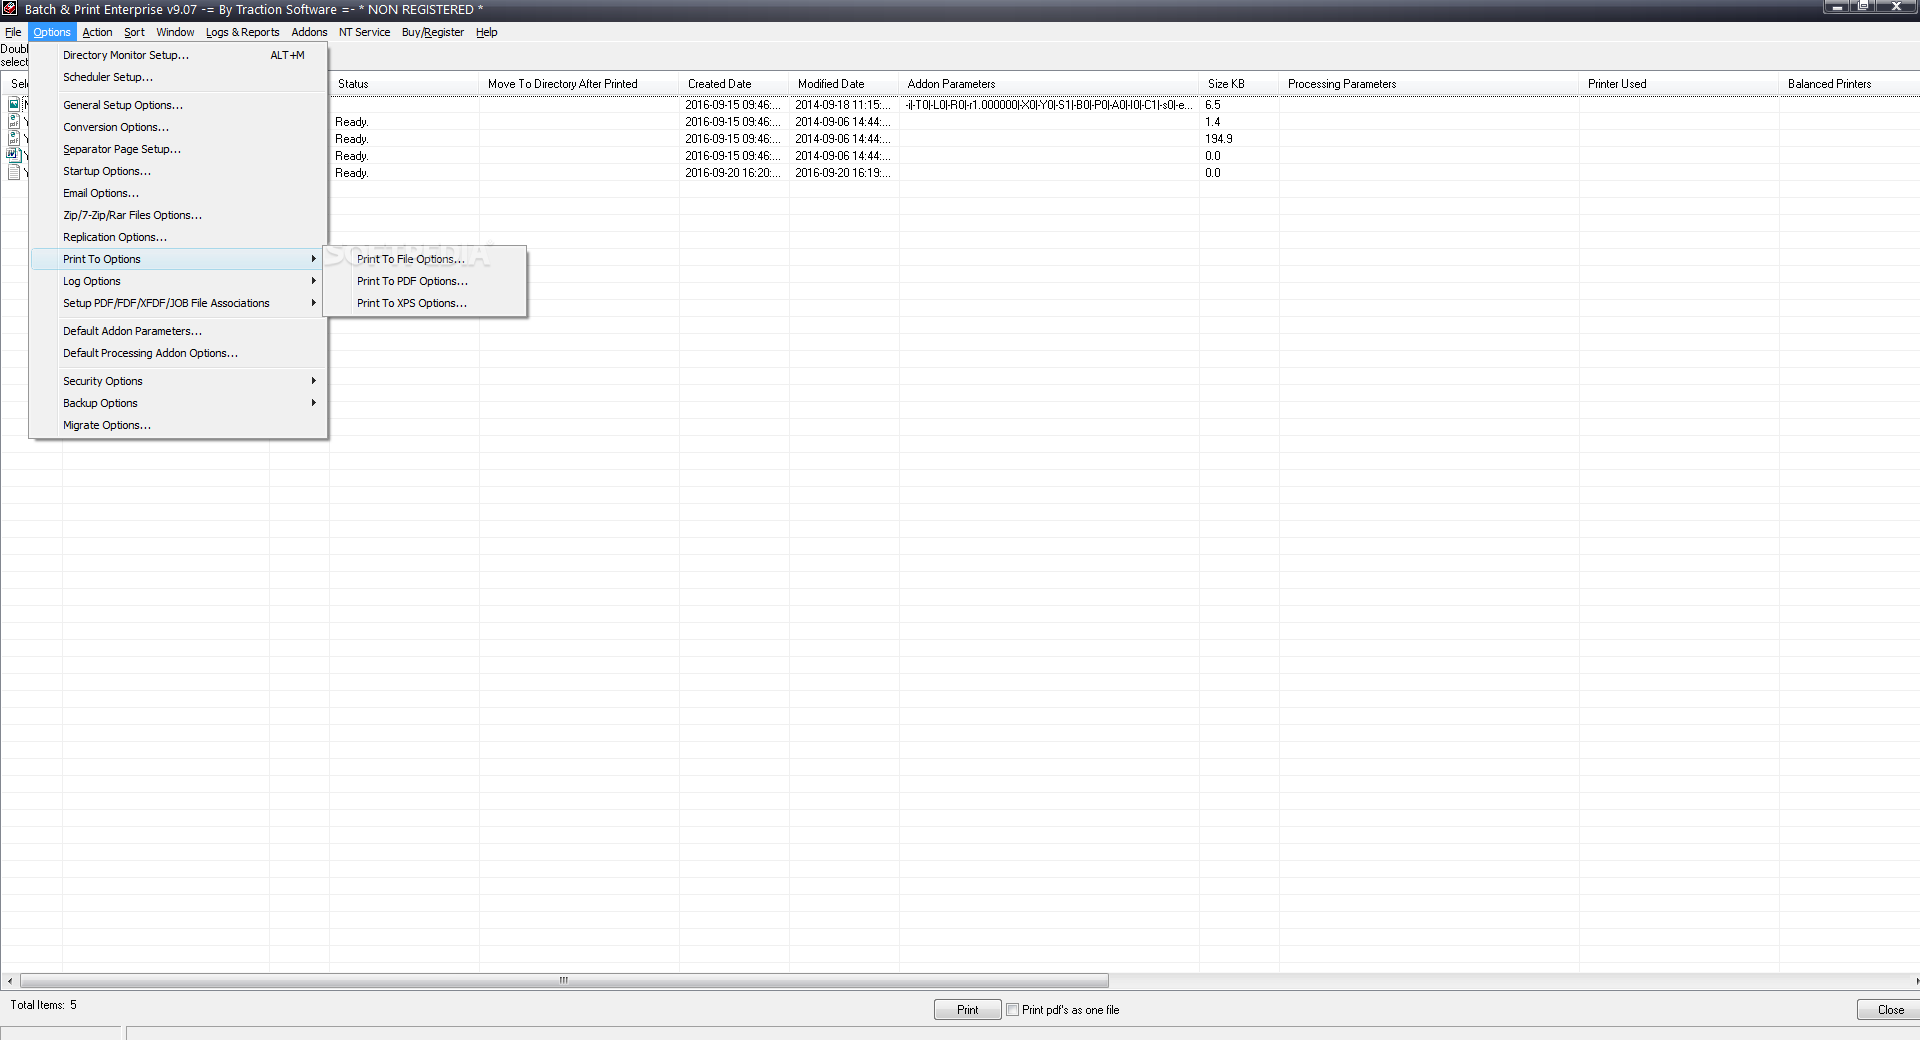
Task: Select the PDF file icon in the 1.4 KB row
Action: click(x=14, y=121)
